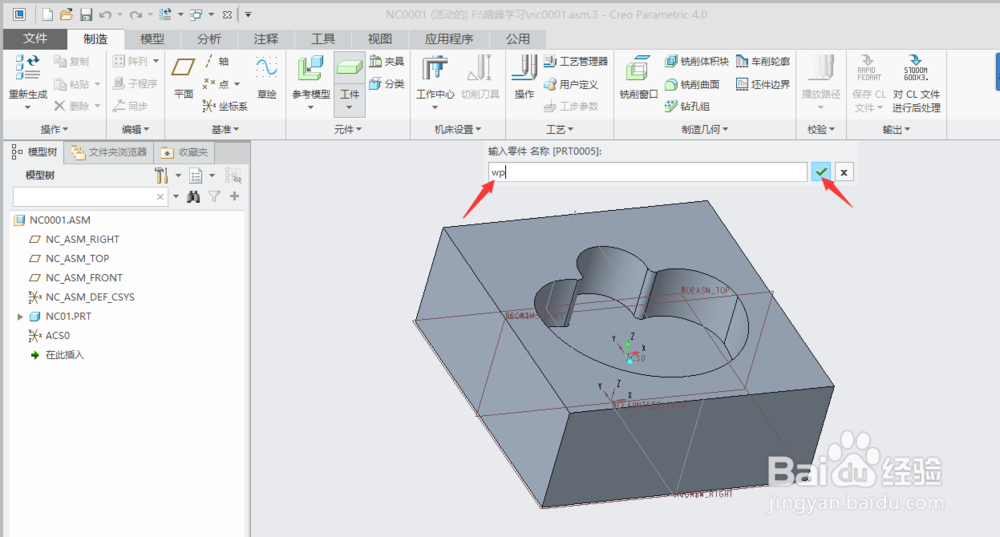The height and width of the screenshot is (537, 1000).
Task: Click the Open folder icon
Action: [66, 14]
